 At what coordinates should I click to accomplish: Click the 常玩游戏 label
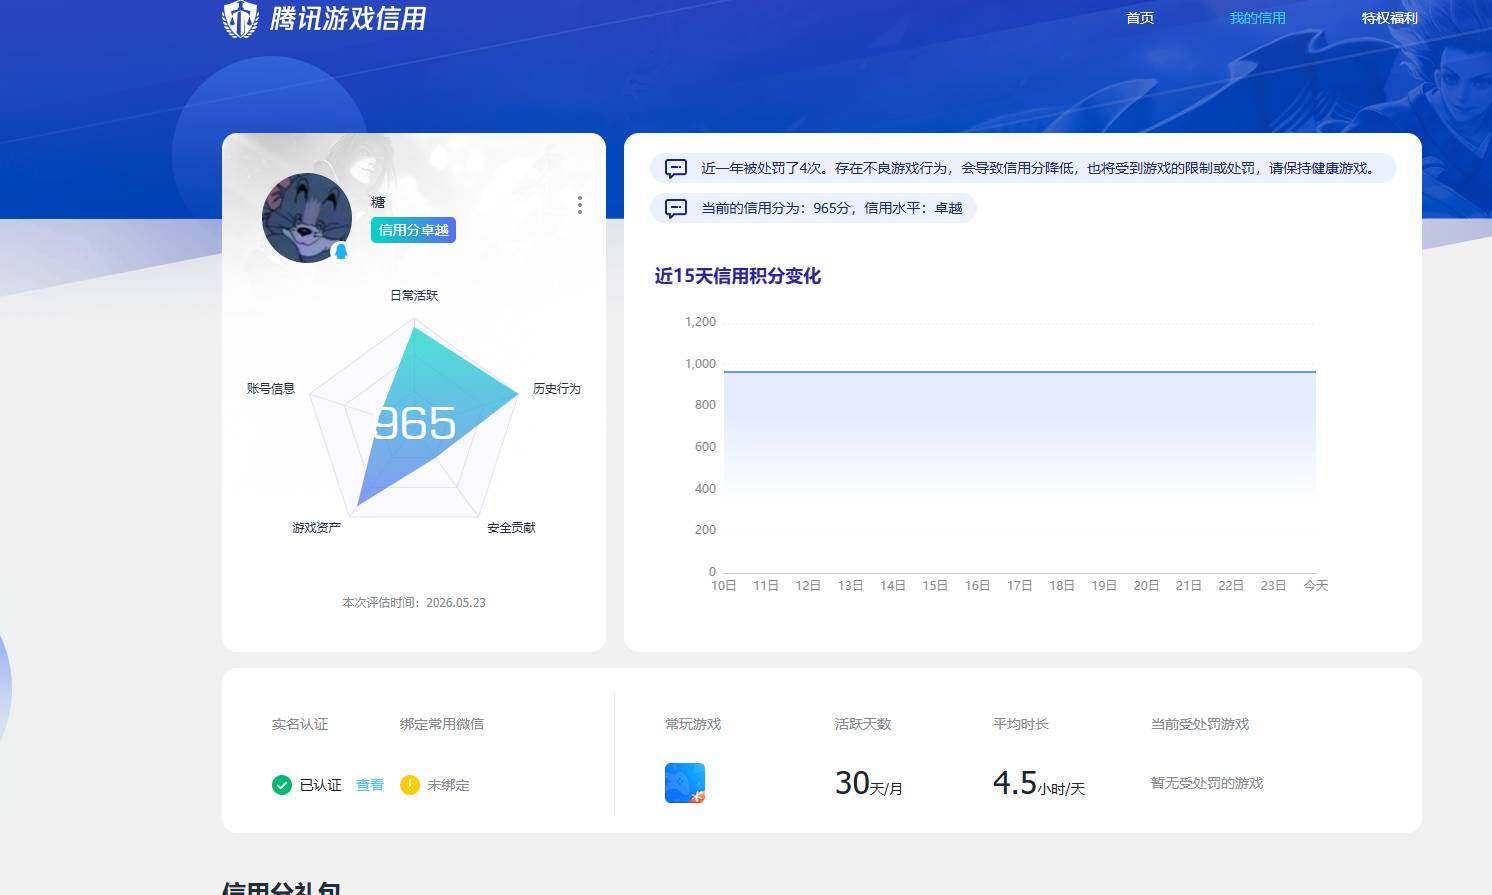(x=693, y=724)
